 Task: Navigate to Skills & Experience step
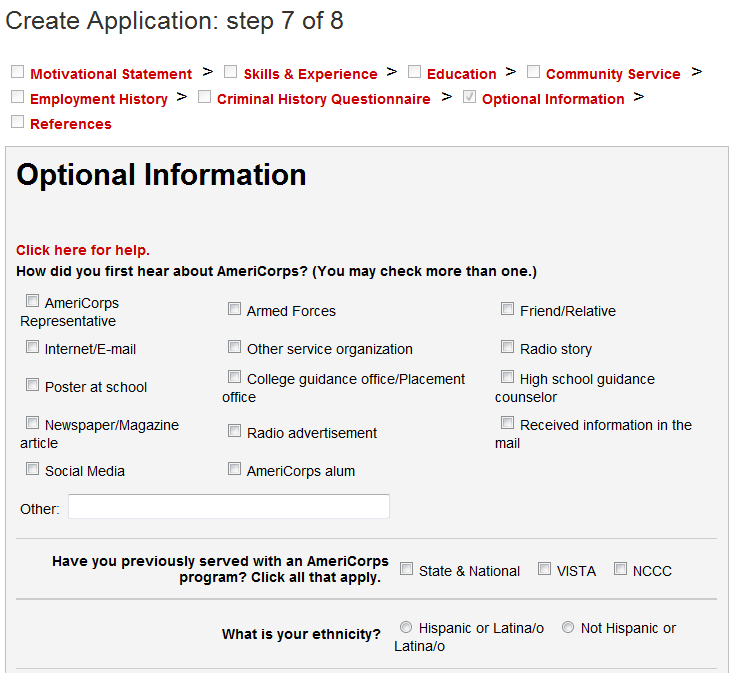click(x=310, y=74)
